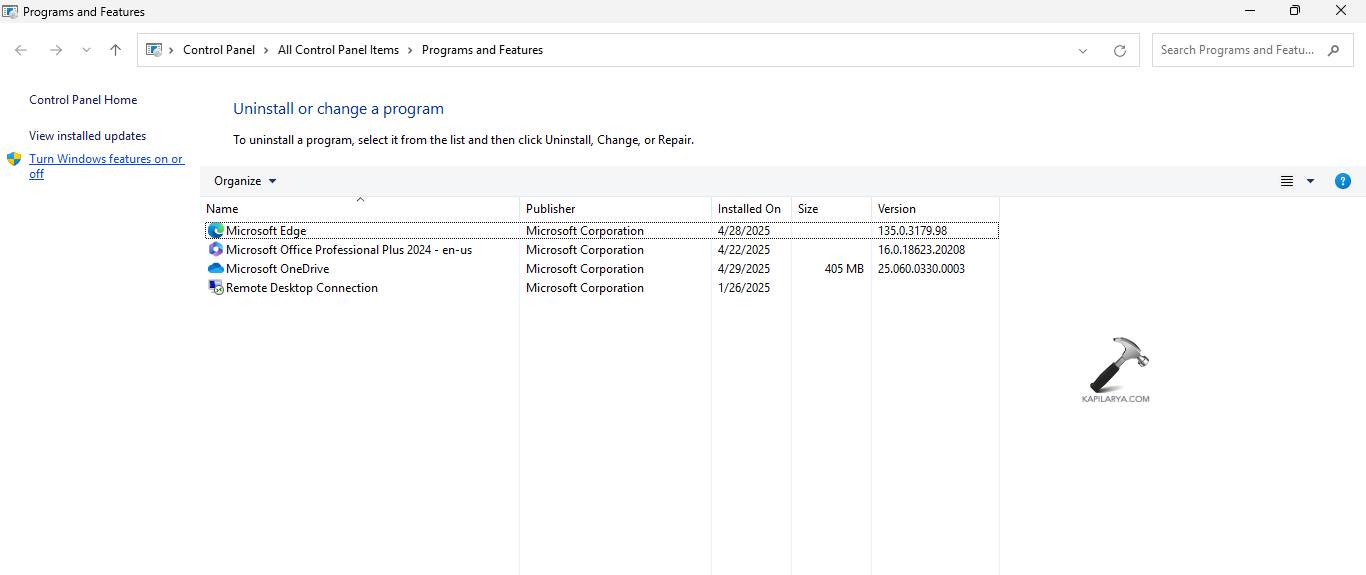
Task: Expand the view options dropdown arrow
Action: pyautogui.click(x=1310, y=181)
